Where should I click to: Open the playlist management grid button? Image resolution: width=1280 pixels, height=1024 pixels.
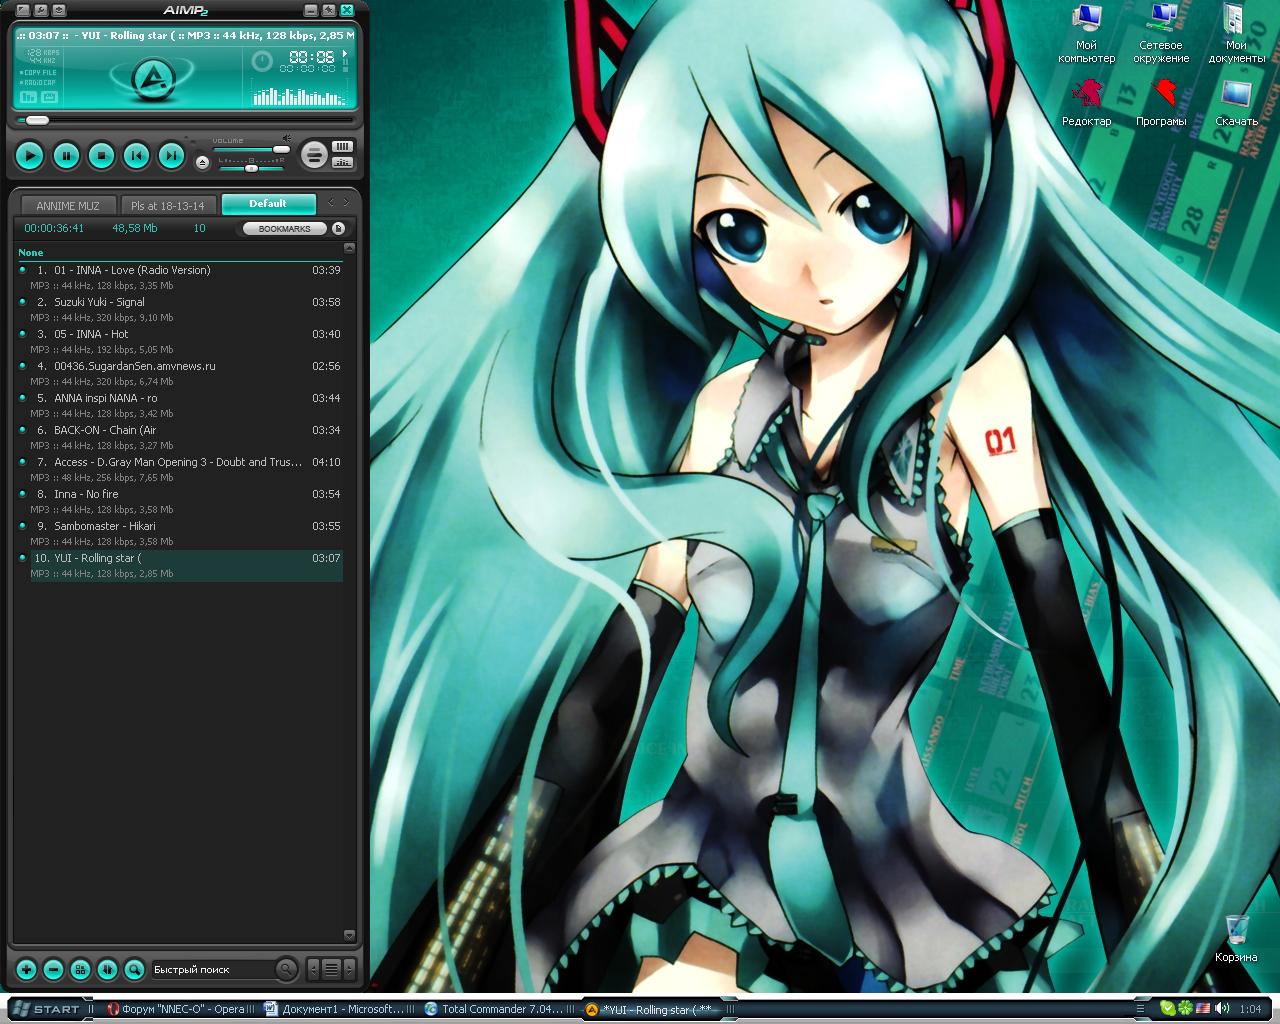[x=81, y=969]
